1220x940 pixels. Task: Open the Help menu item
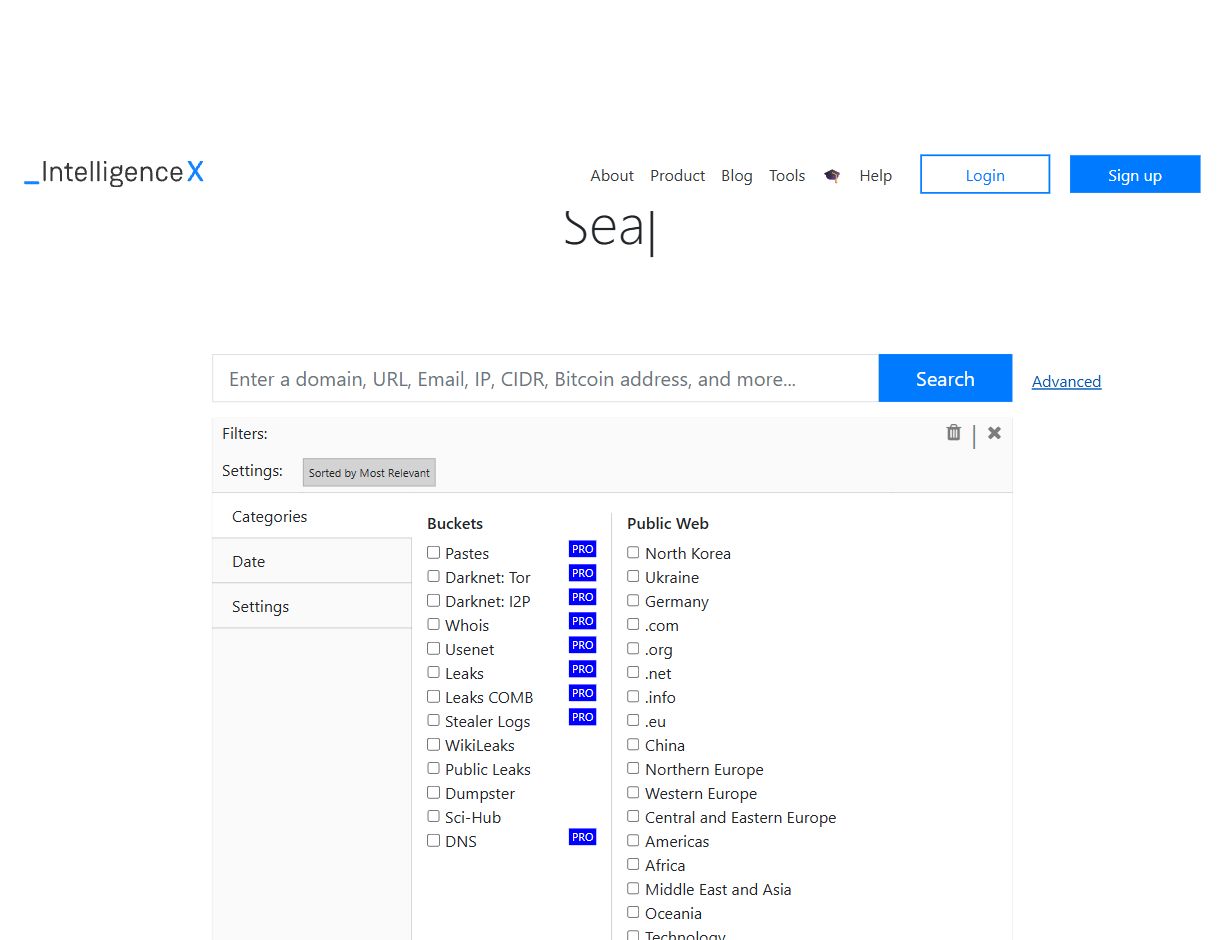pyautogui.click(x=875, y=175)
